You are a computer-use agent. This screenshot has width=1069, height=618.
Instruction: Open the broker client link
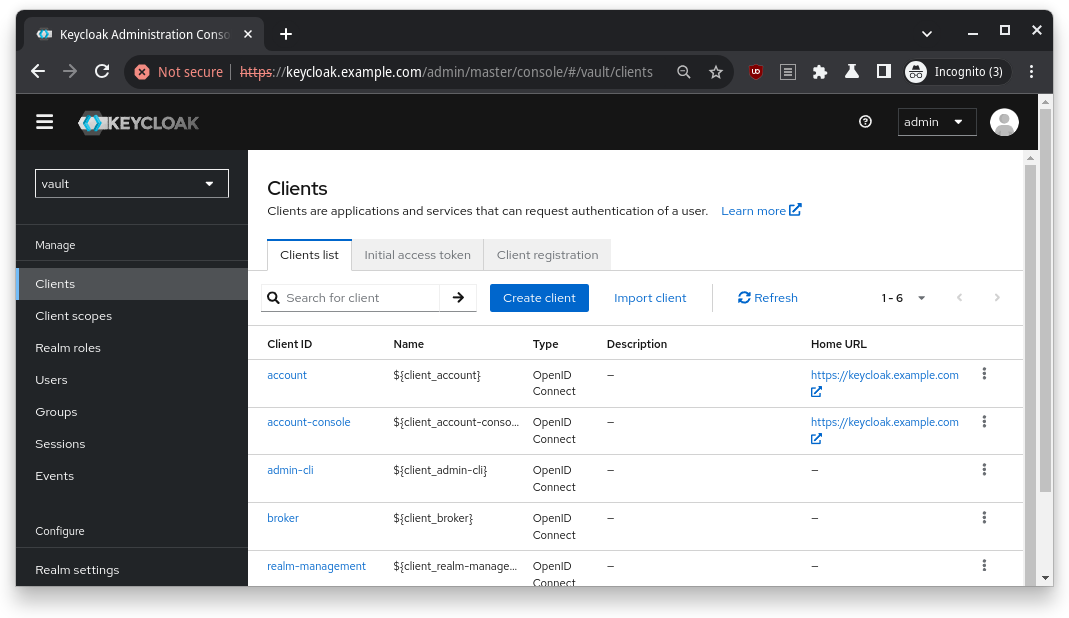(283, 518)
